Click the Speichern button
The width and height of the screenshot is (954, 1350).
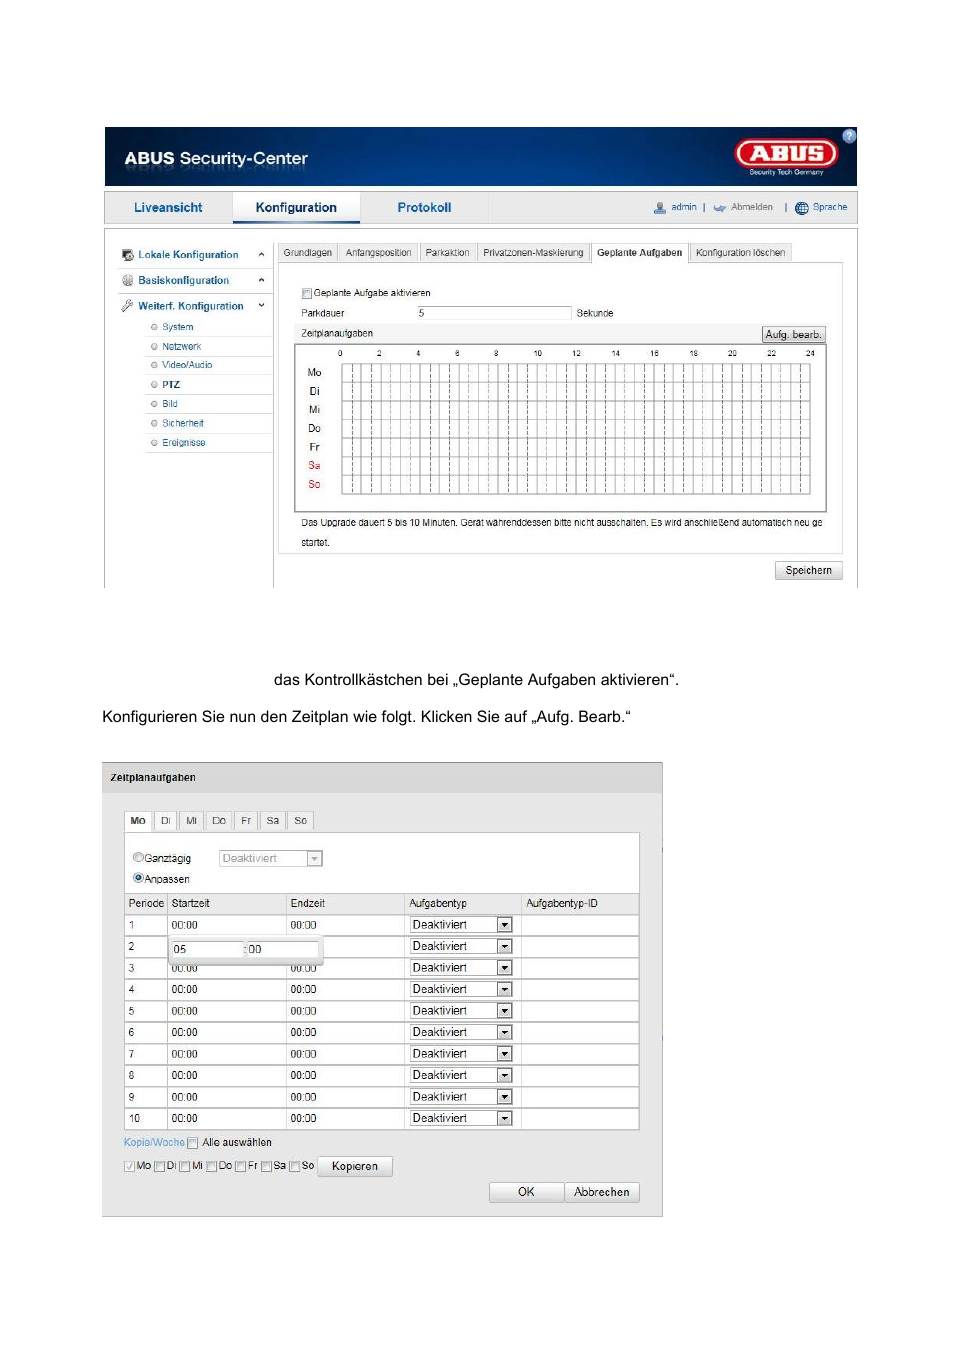(x=808, y=571)
